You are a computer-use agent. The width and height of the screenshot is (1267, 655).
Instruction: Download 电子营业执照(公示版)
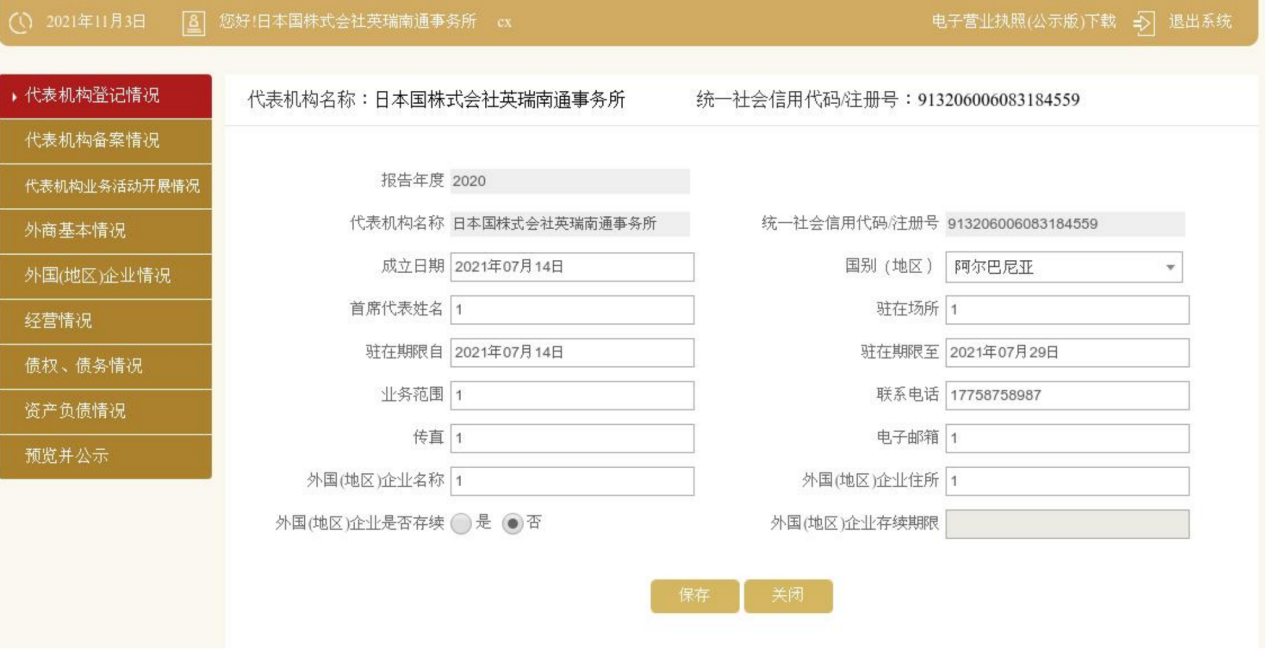(x=1024, y=22)
